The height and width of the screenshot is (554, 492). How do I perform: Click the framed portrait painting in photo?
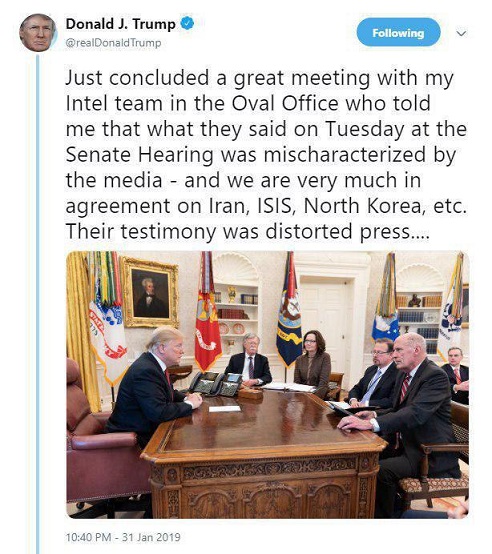pyautogui.click(x=150, y=293)
